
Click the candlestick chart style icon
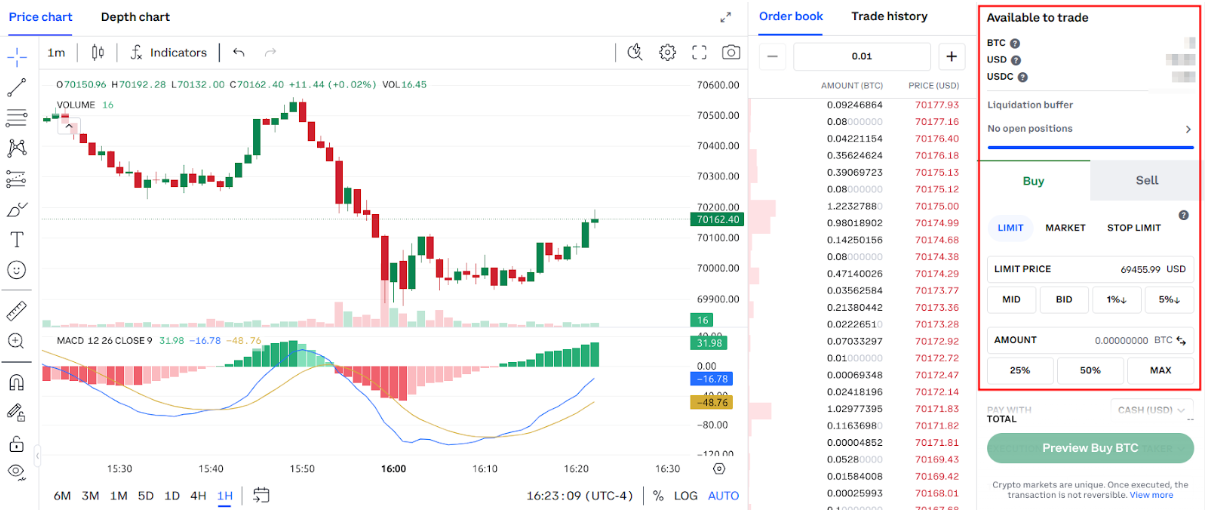tap(97, 53)
